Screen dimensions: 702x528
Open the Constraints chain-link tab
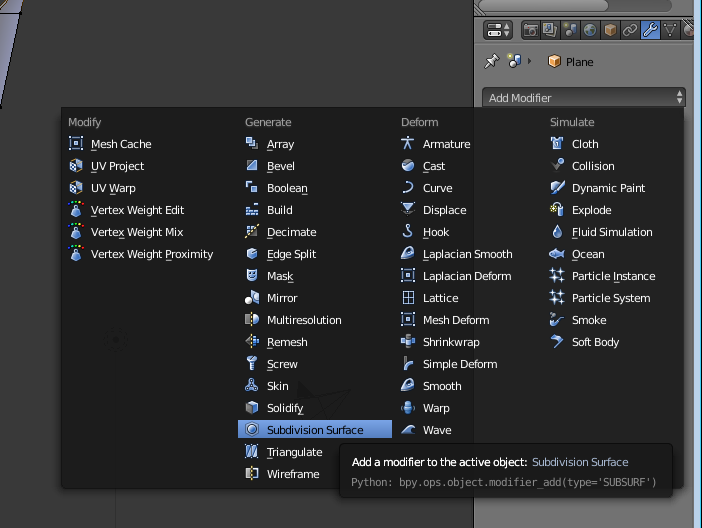(630, 30)
